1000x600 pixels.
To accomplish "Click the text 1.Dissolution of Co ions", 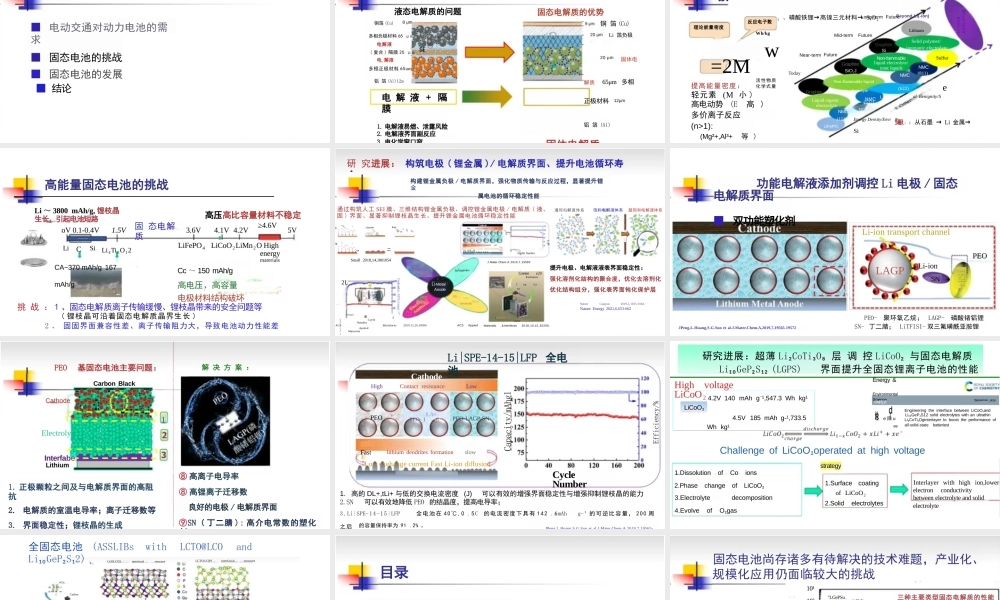I will pos(716,473).
